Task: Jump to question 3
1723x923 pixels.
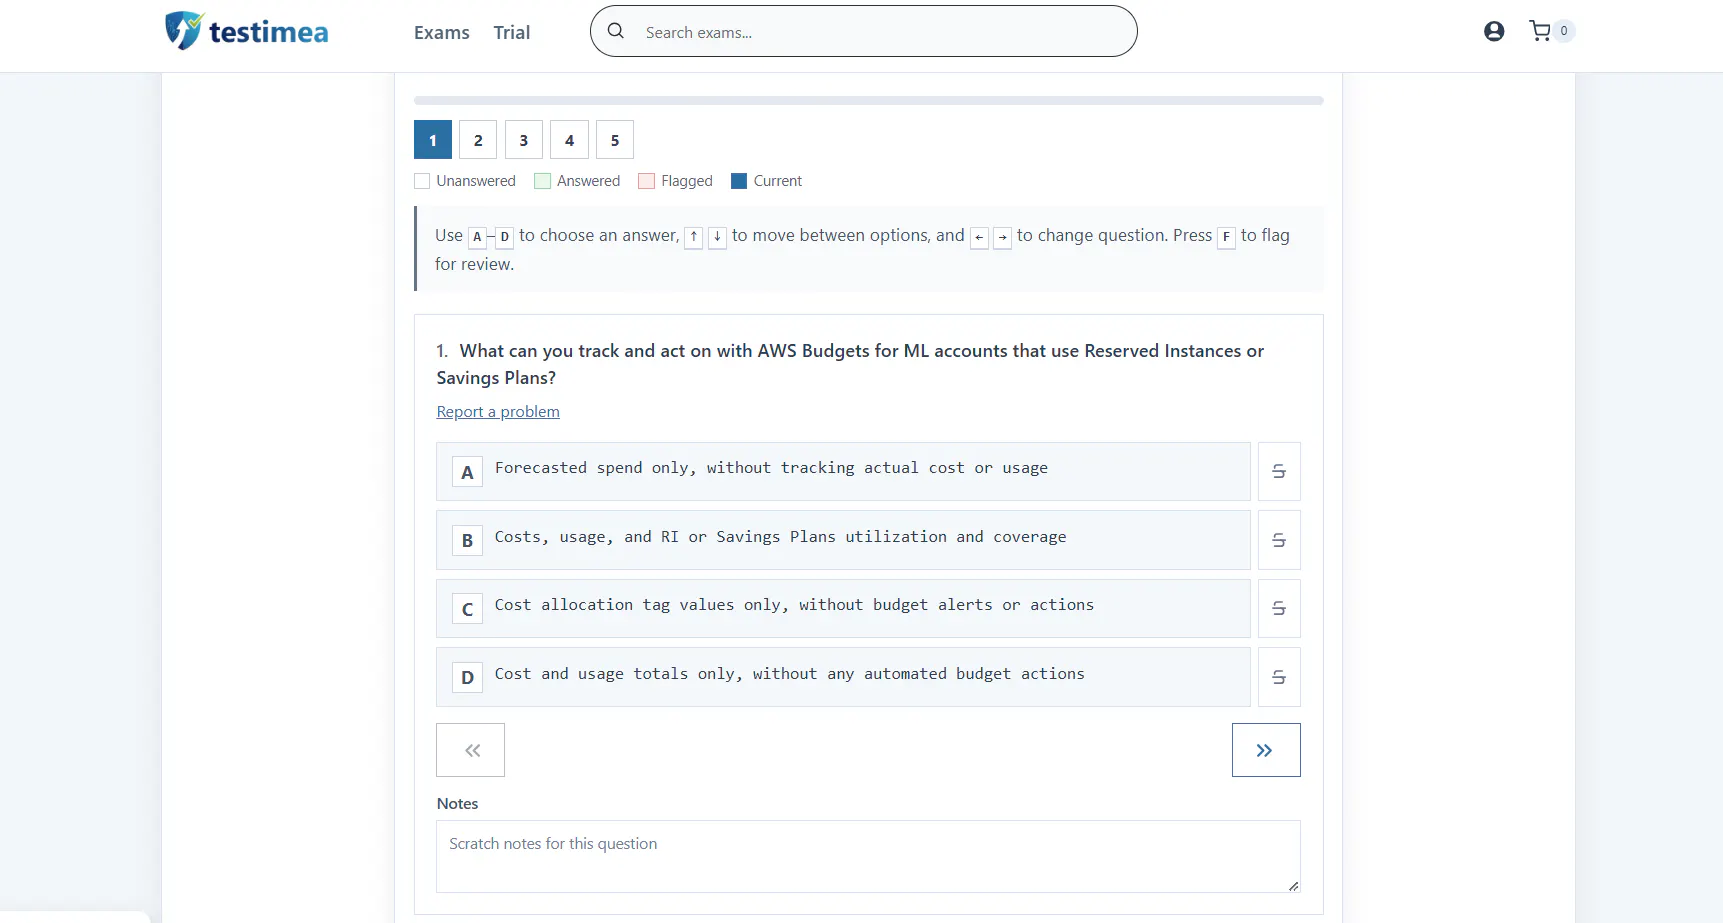Action: point(524,140)
